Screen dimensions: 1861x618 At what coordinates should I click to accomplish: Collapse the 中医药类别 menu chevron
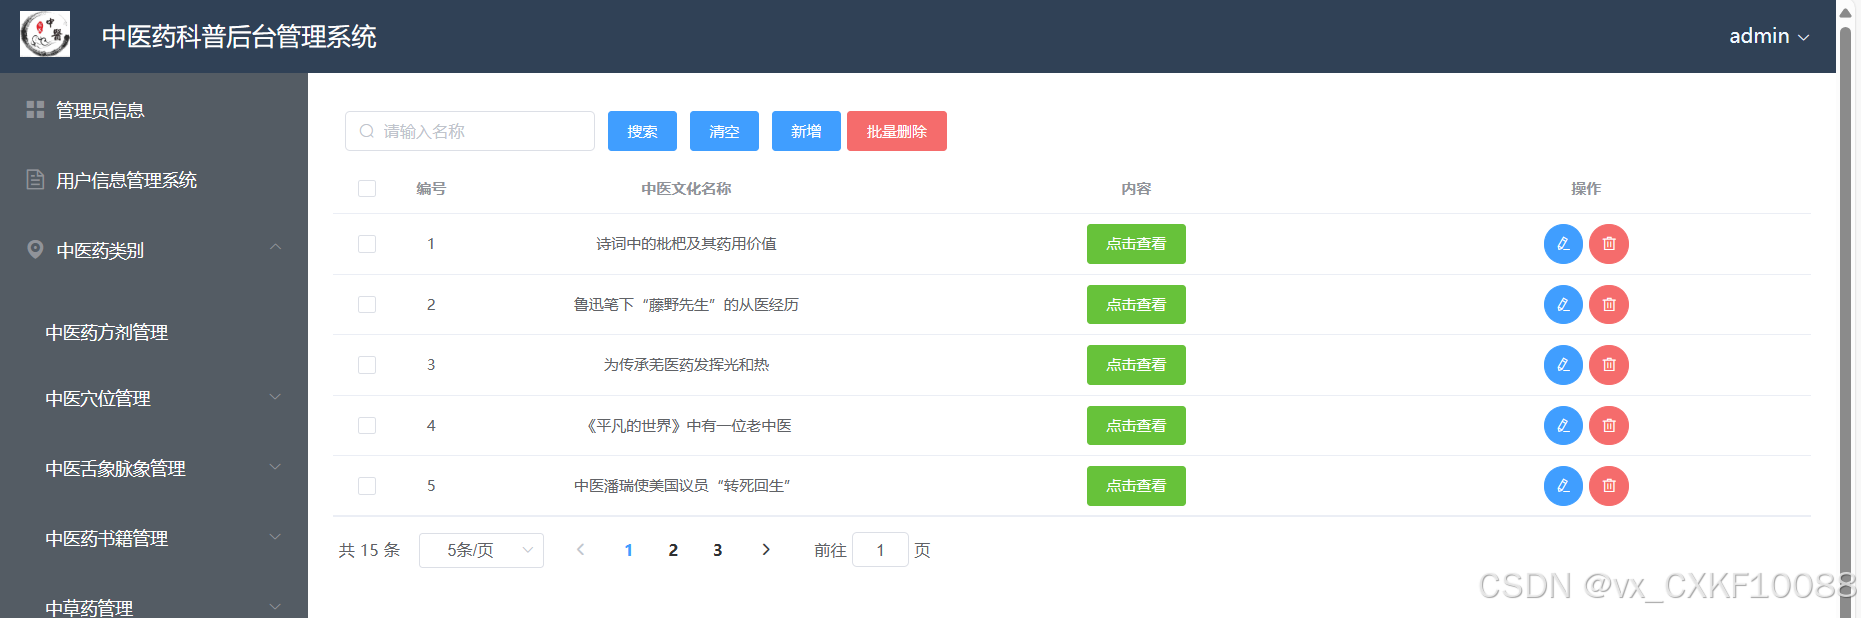(x=275, y=247)
